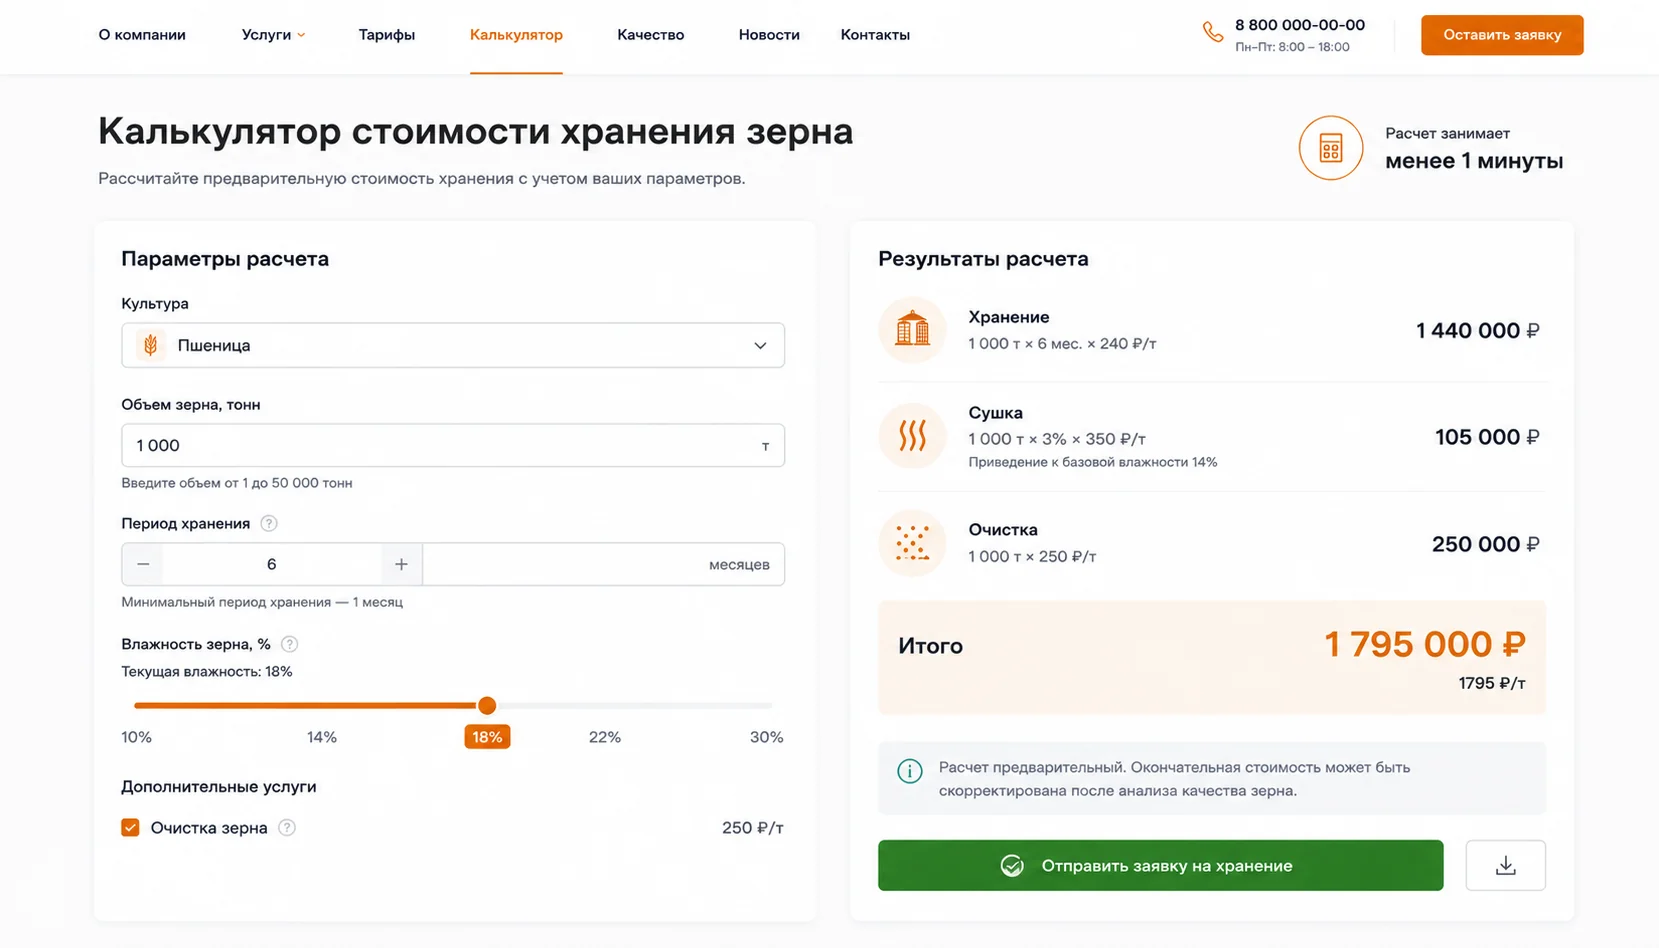Open help tooltip next to Влажность зерна
Screen dimensions: 1659x948
289,644
